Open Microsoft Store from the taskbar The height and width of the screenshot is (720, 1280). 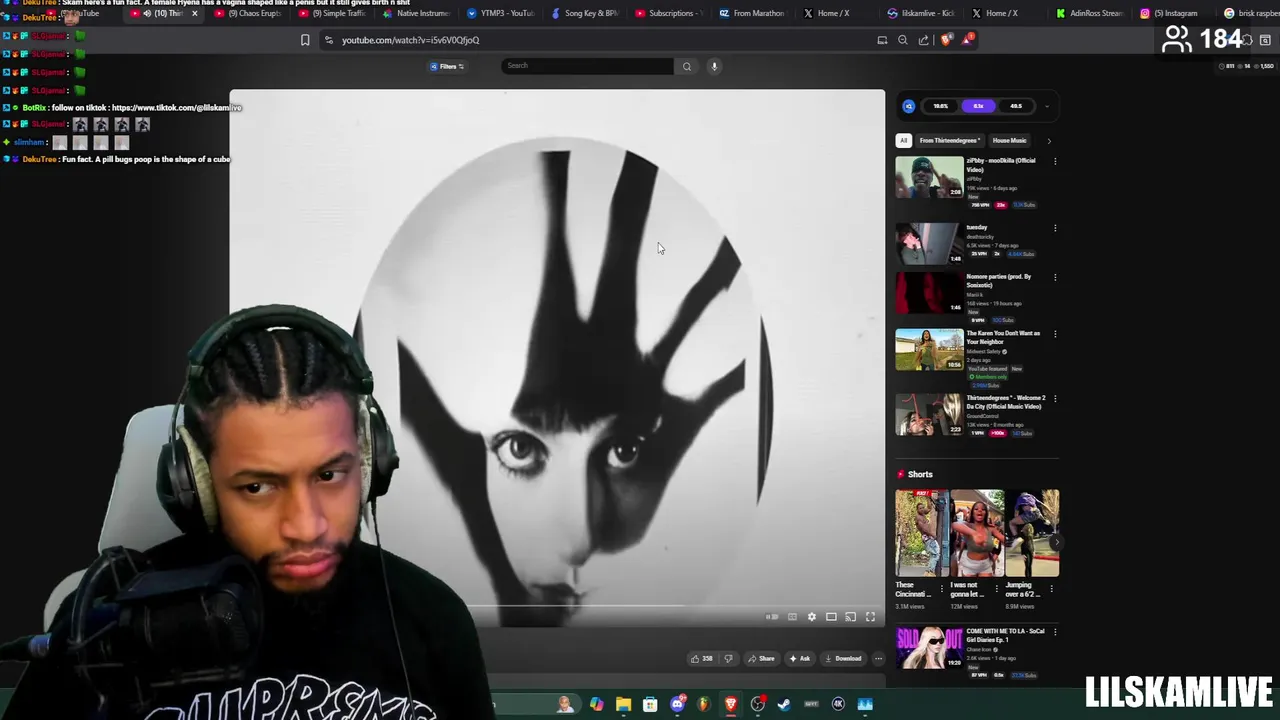650,704
